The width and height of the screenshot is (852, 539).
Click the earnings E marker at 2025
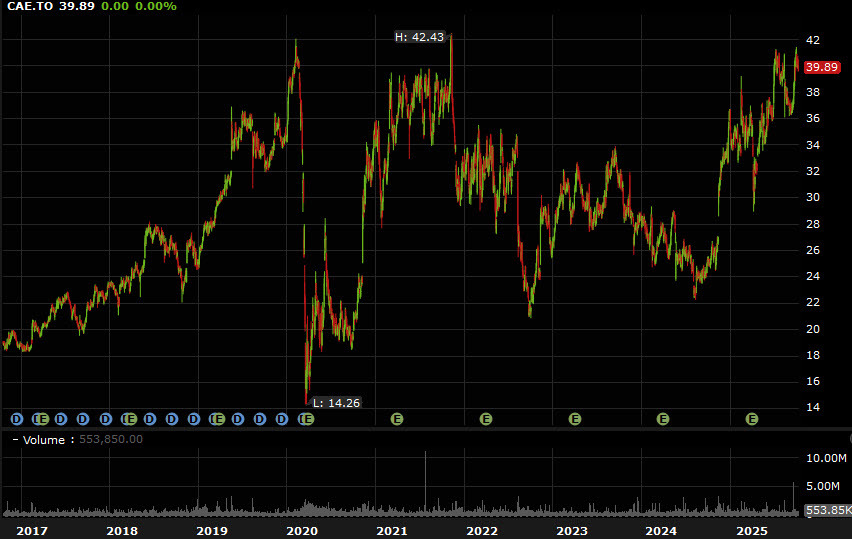click(x=752, y=419)
